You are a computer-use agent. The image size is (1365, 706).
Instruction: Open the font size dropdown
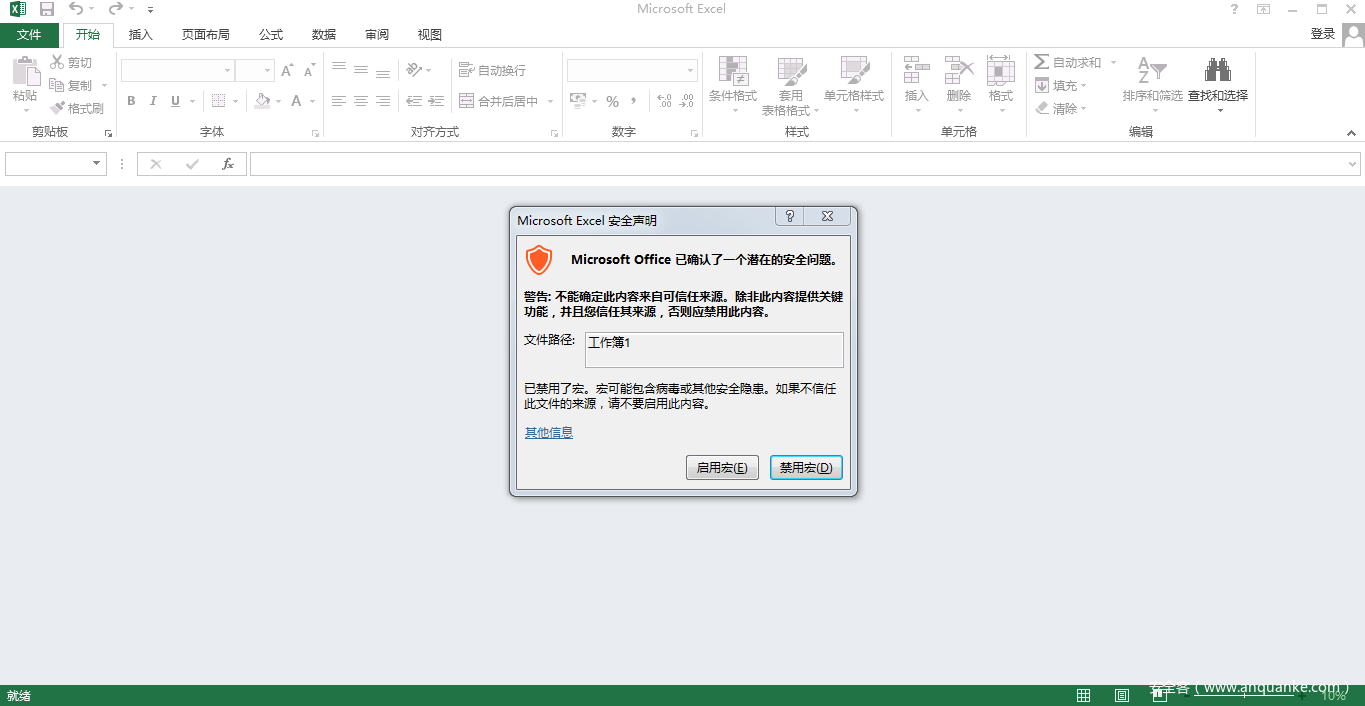click(267, 70)
